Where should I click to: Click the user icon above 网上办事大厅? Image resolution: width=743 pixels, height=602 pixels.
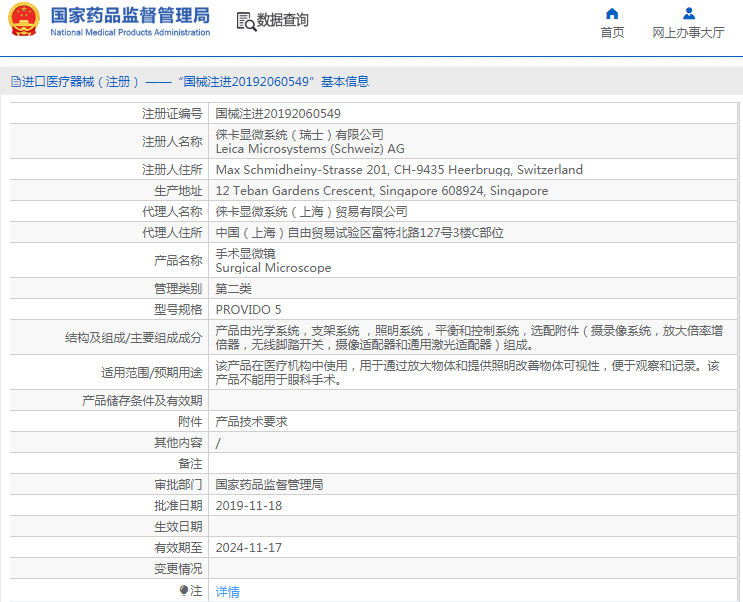pos(689,13)
